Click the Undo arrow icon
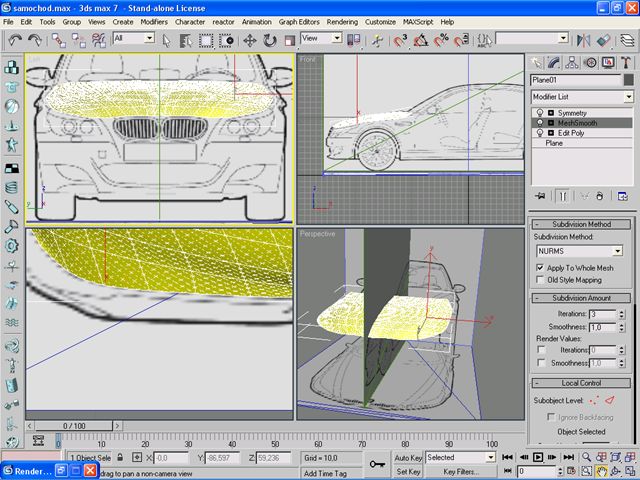This screenshot has width=640, height=480. (x=15, y=40)
